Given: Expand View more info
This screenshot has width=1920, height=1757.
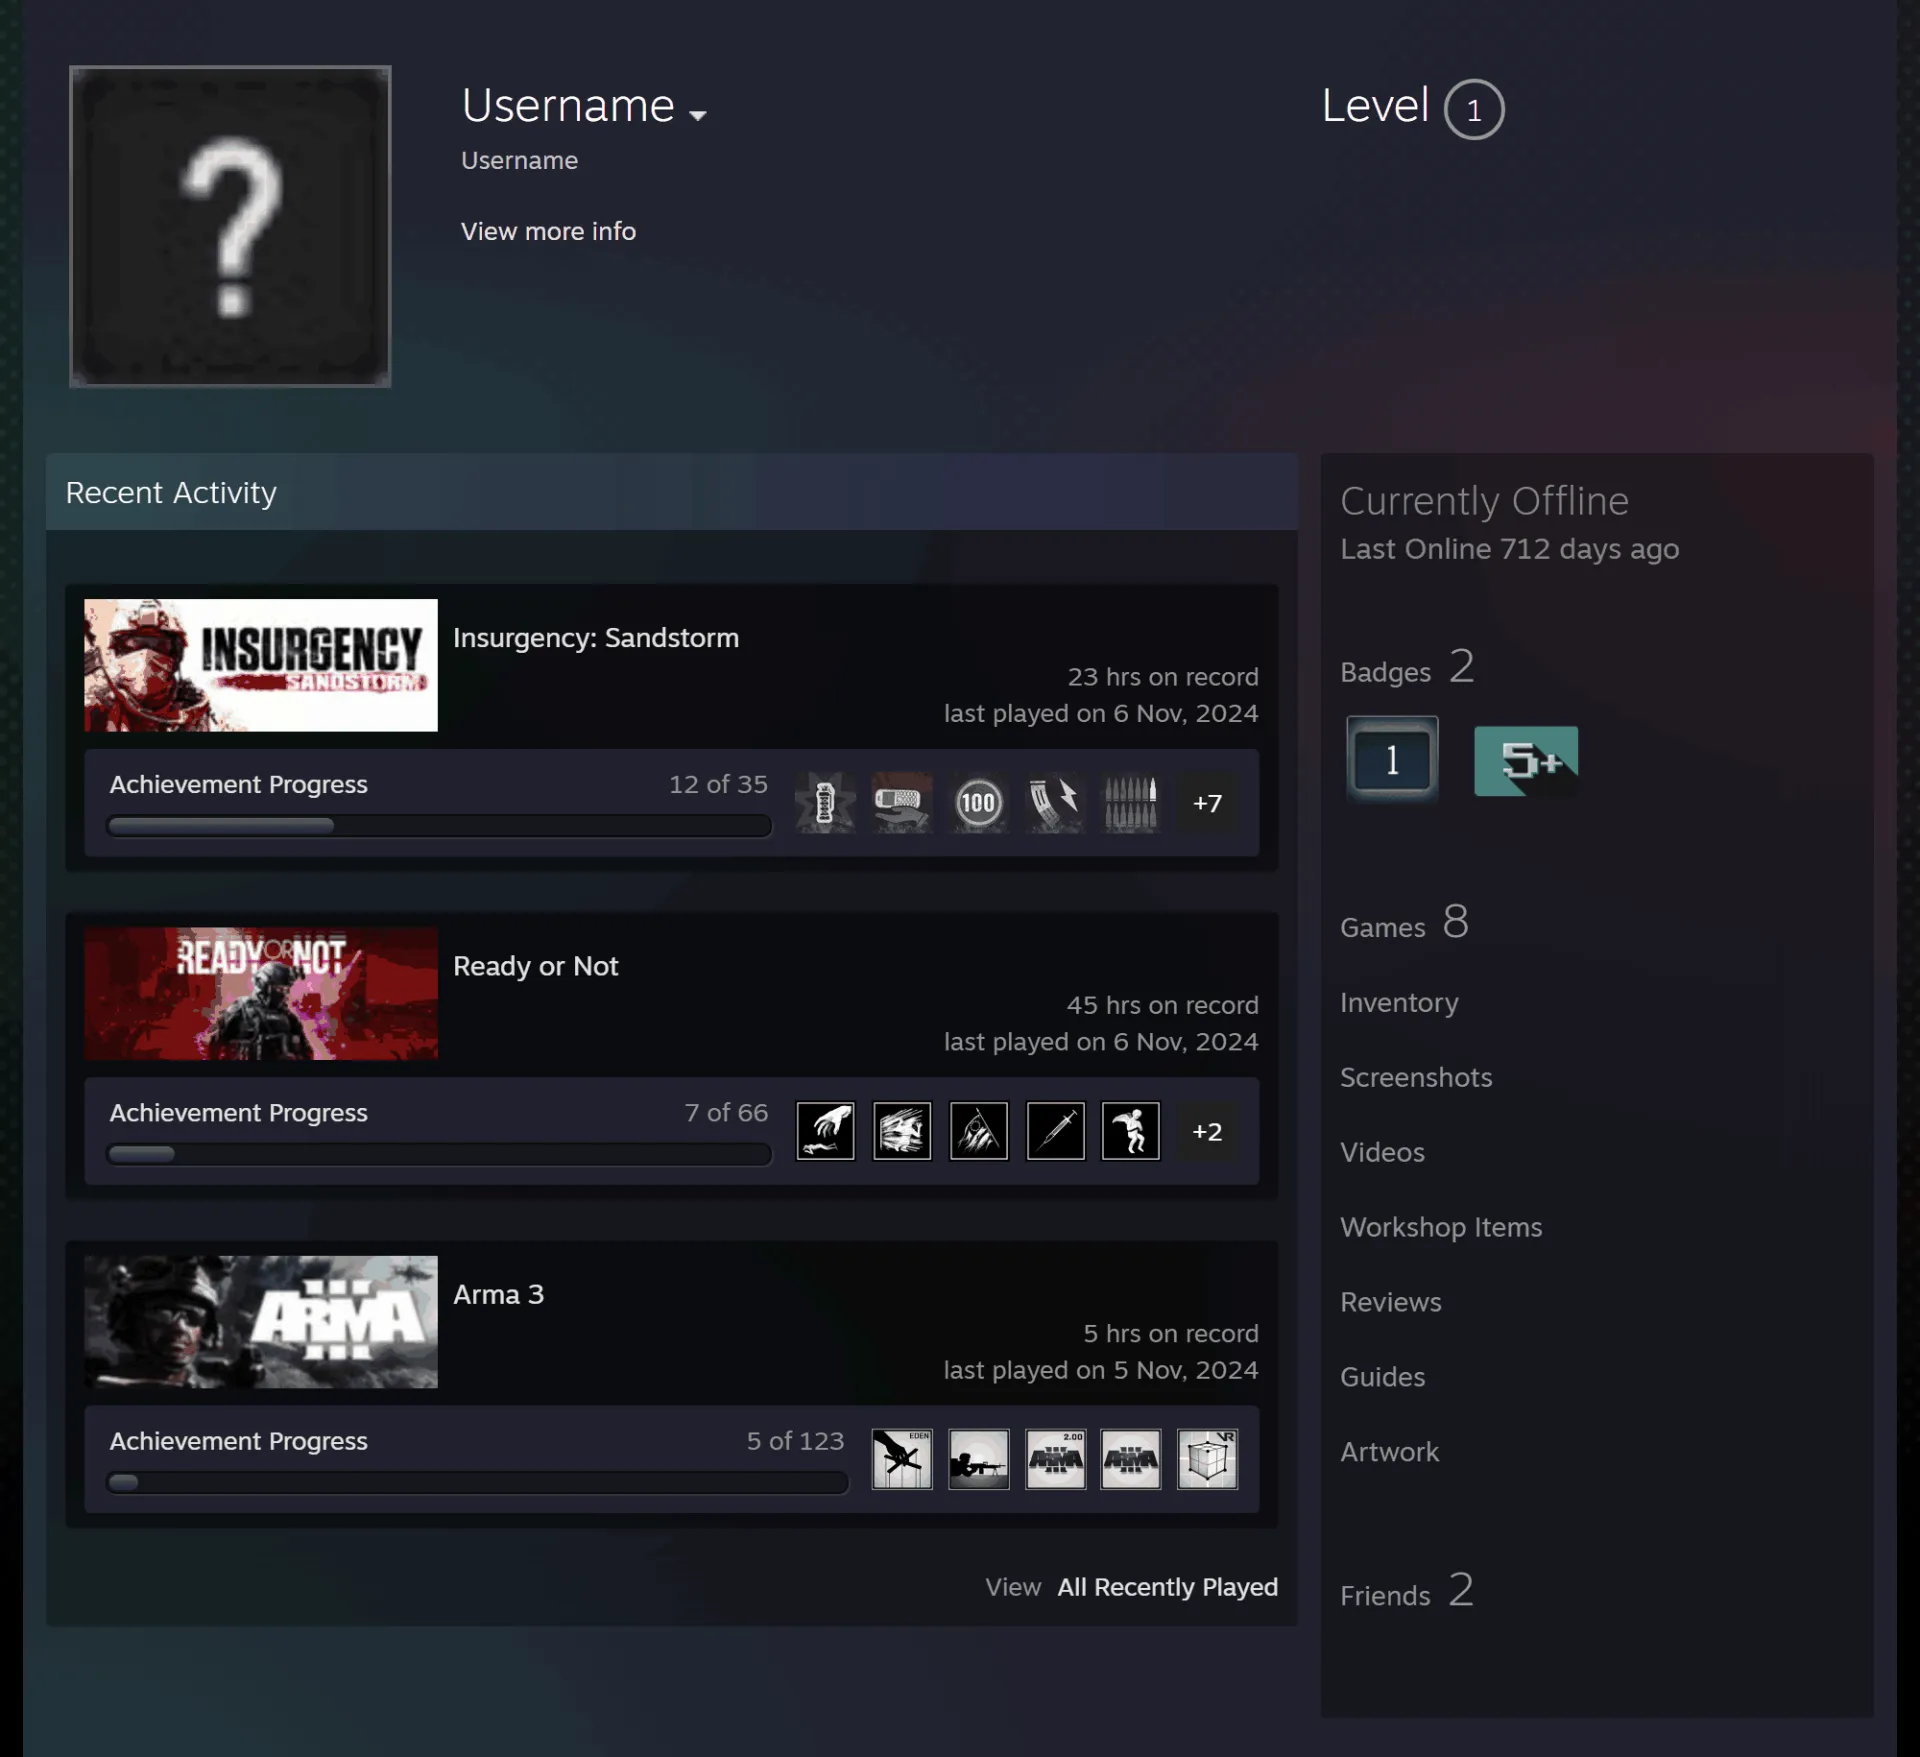Looking at the screenshot, I should click(548, 231).
